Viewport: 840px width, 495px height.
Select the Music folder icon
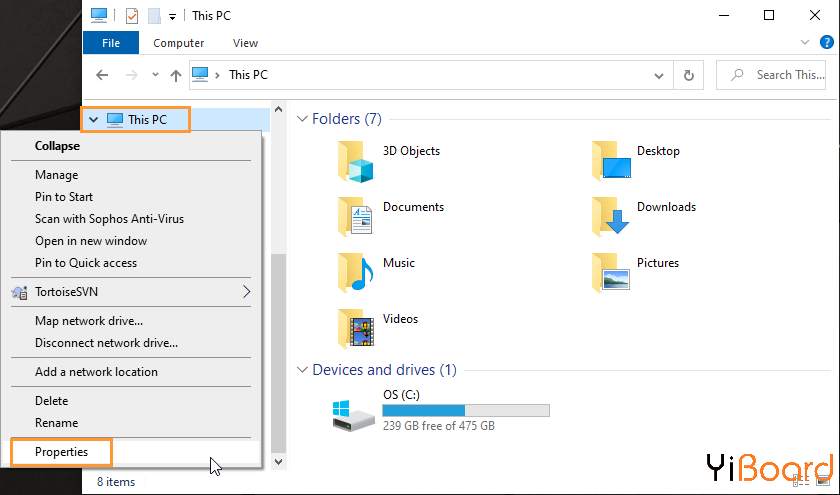[x=355, y=273]
